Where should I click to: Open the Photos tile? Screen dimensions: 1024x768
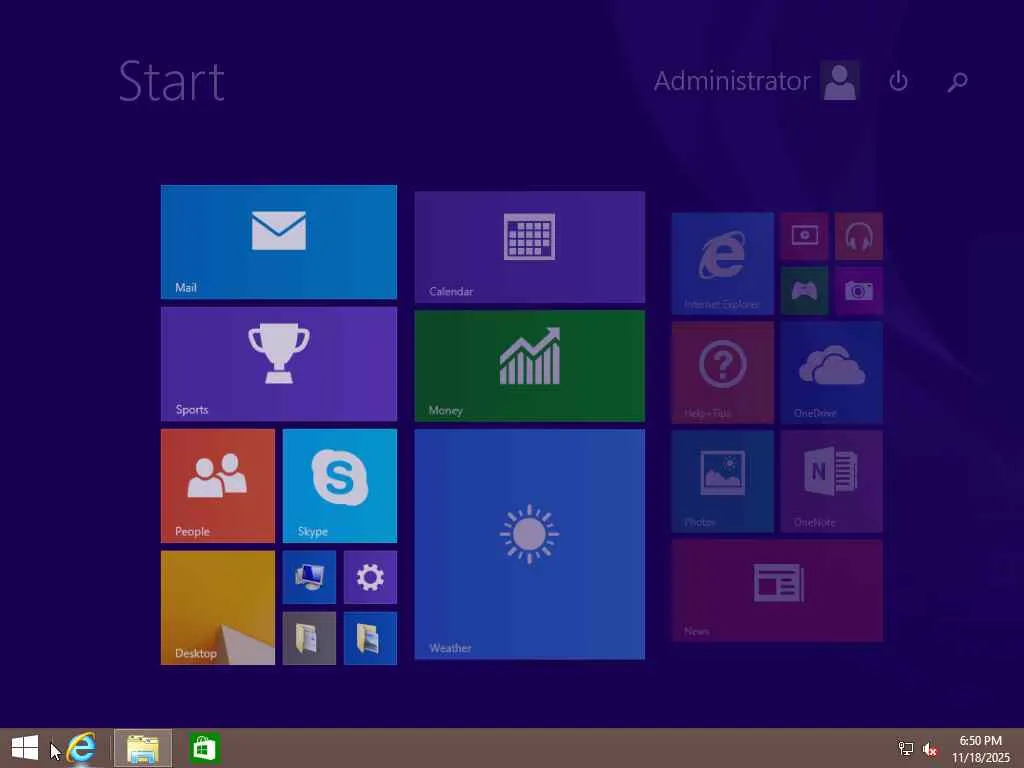(x=723, y=481)
